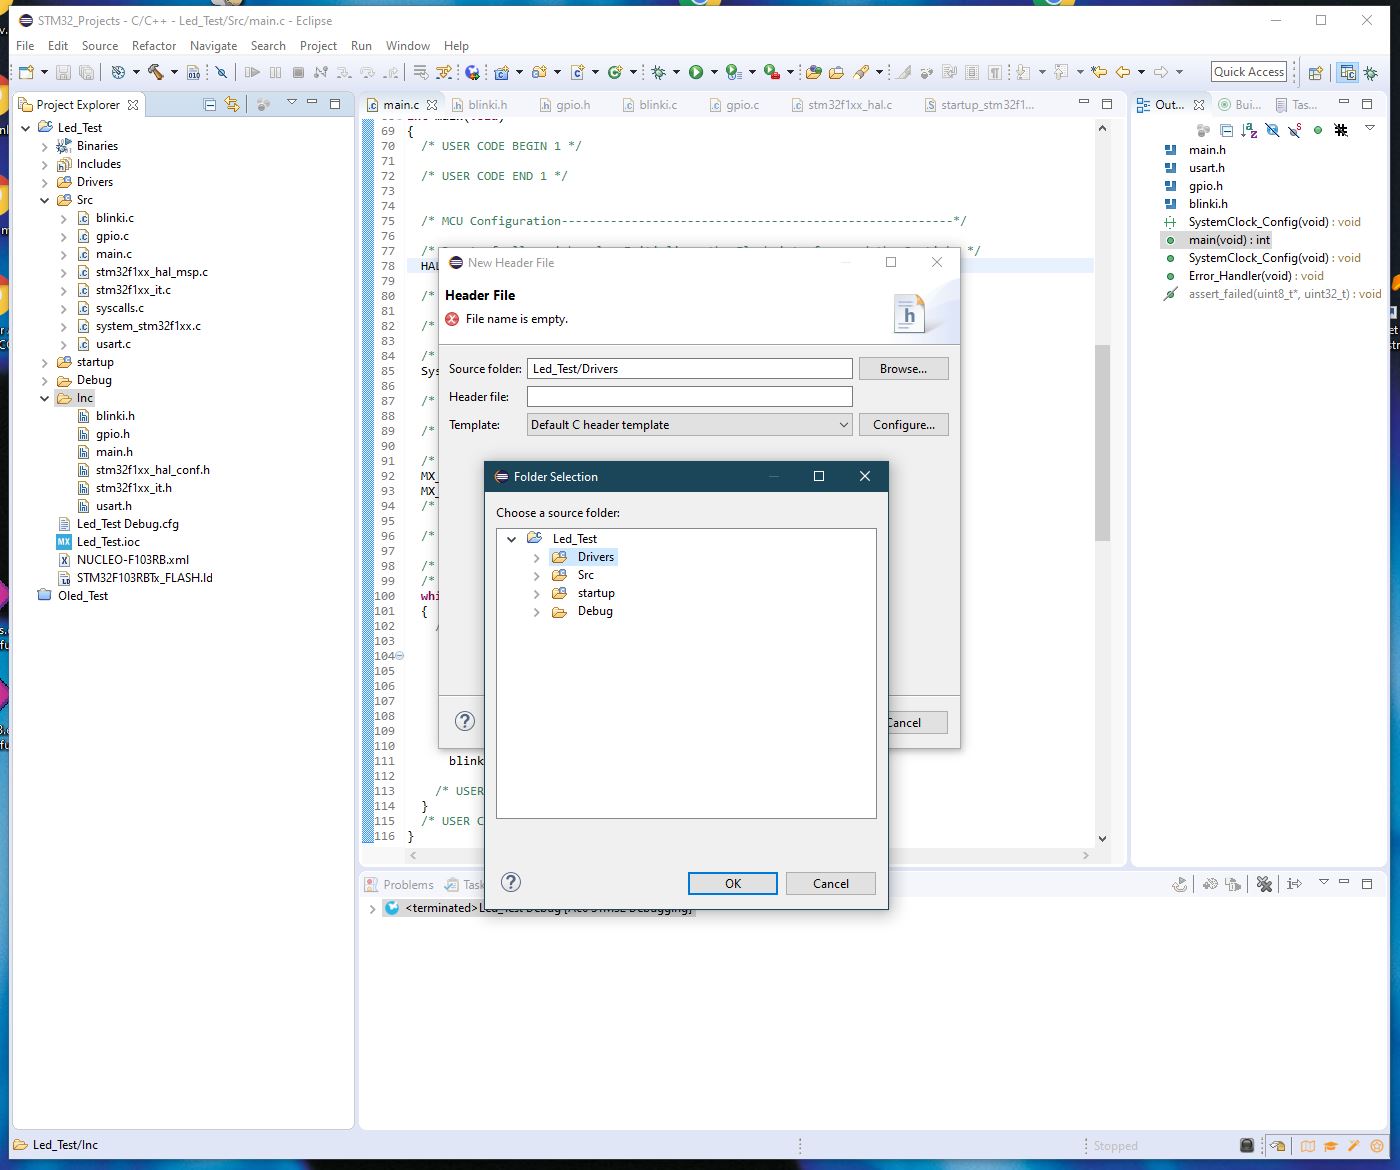Click the Open Type folder icon

[813, 72]
